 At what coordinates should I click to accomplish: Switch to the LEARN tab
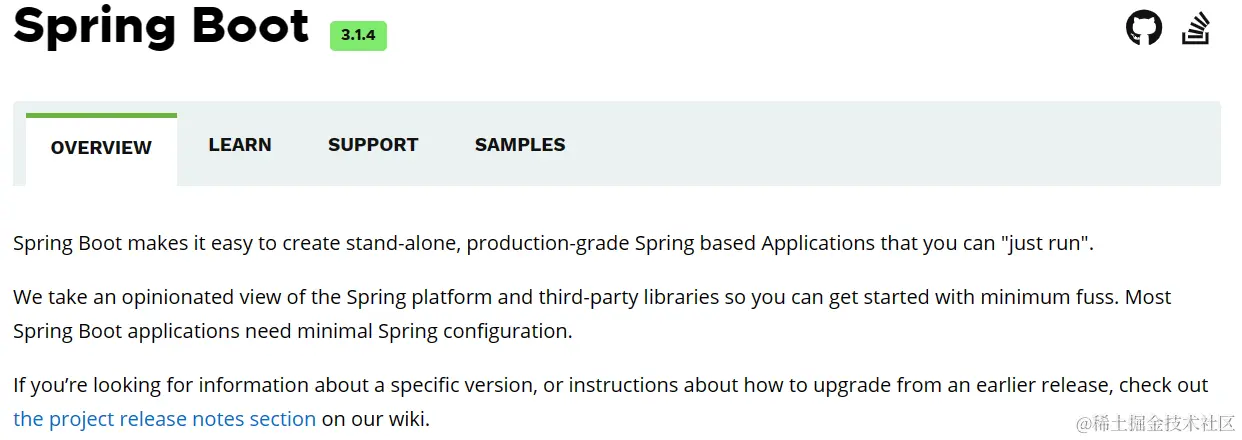tap(240, 145)
